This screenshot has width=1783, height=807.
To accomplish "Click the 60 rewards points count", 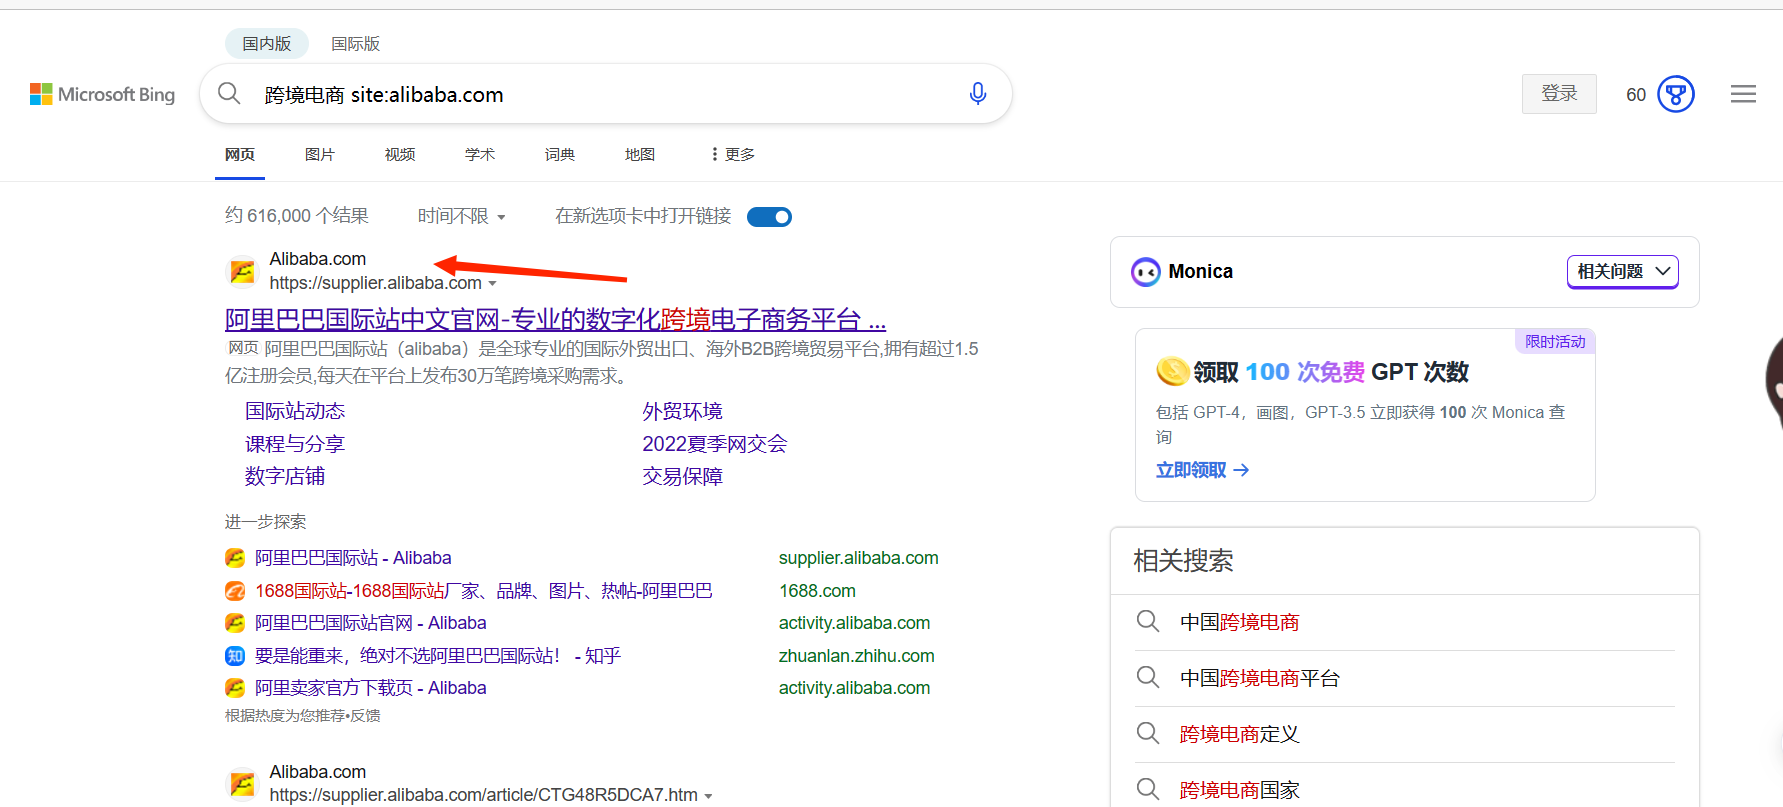I will [x=1636, y=95].
